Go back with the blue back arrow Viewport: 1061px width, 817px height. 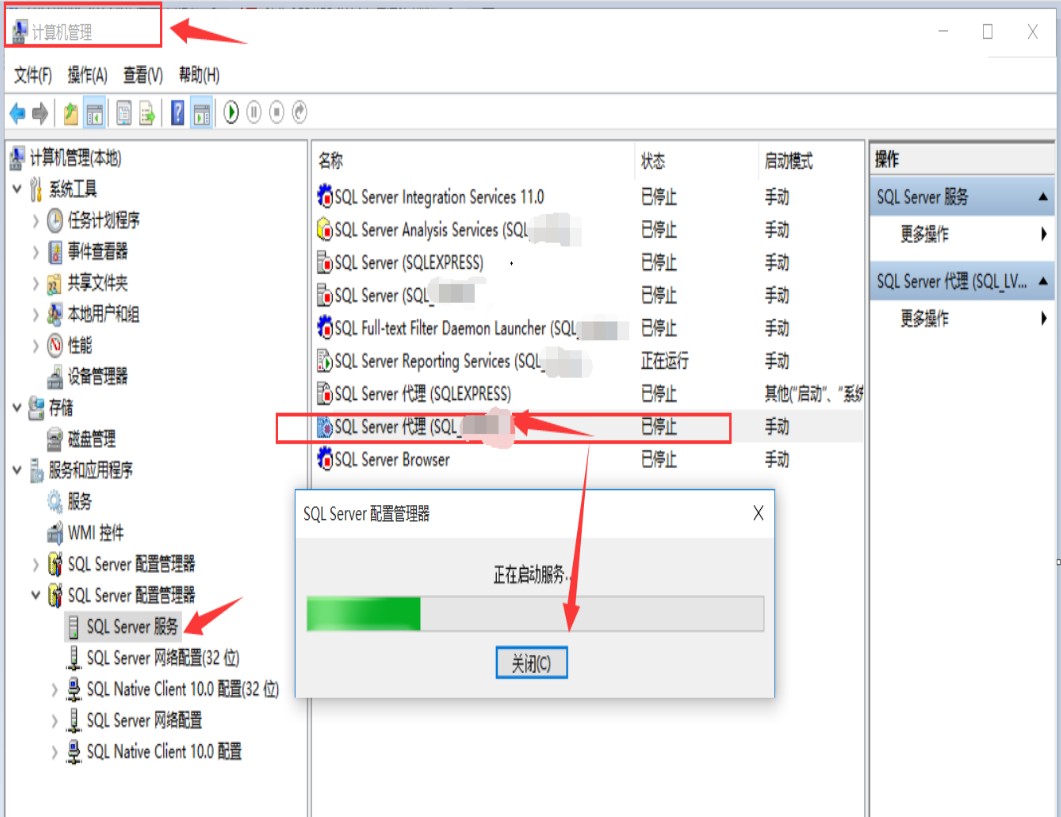point(18,113)
